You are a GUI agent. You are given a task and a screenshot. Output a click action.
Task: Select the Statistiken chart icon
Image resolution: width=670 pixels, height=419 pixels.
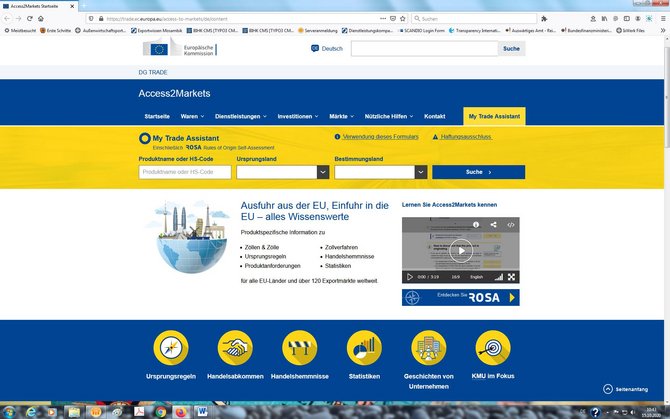coord(364,348)
